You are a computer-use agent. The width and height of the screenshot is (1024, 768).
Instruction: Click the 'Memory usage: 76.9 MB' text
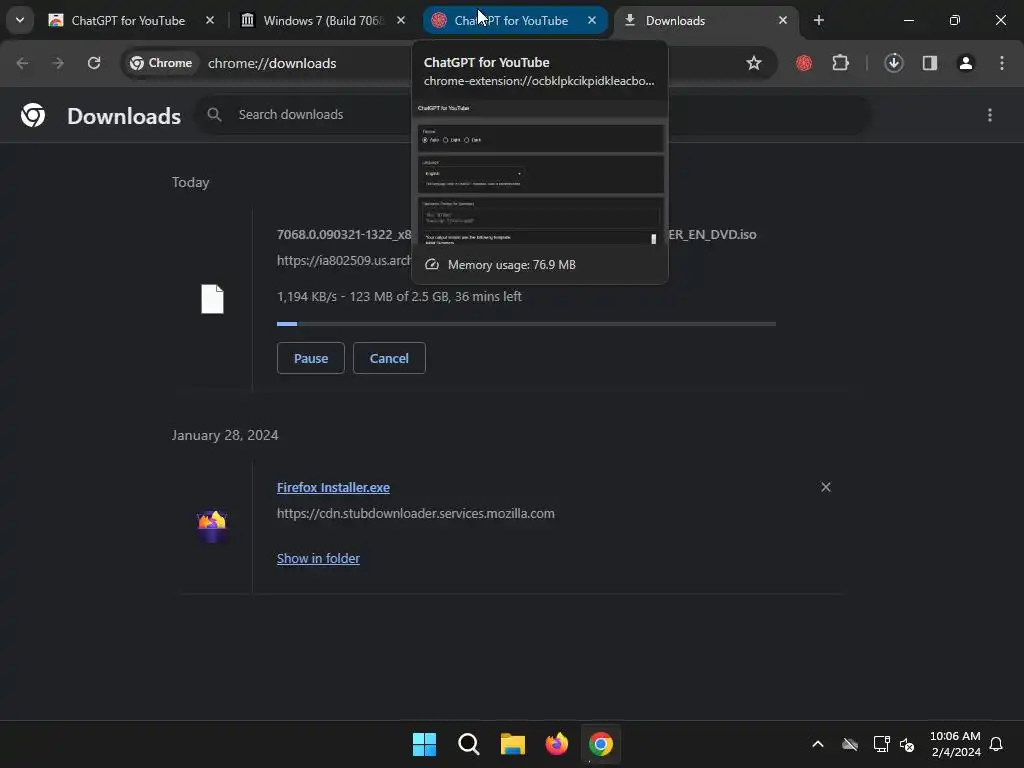pos(511,264)
